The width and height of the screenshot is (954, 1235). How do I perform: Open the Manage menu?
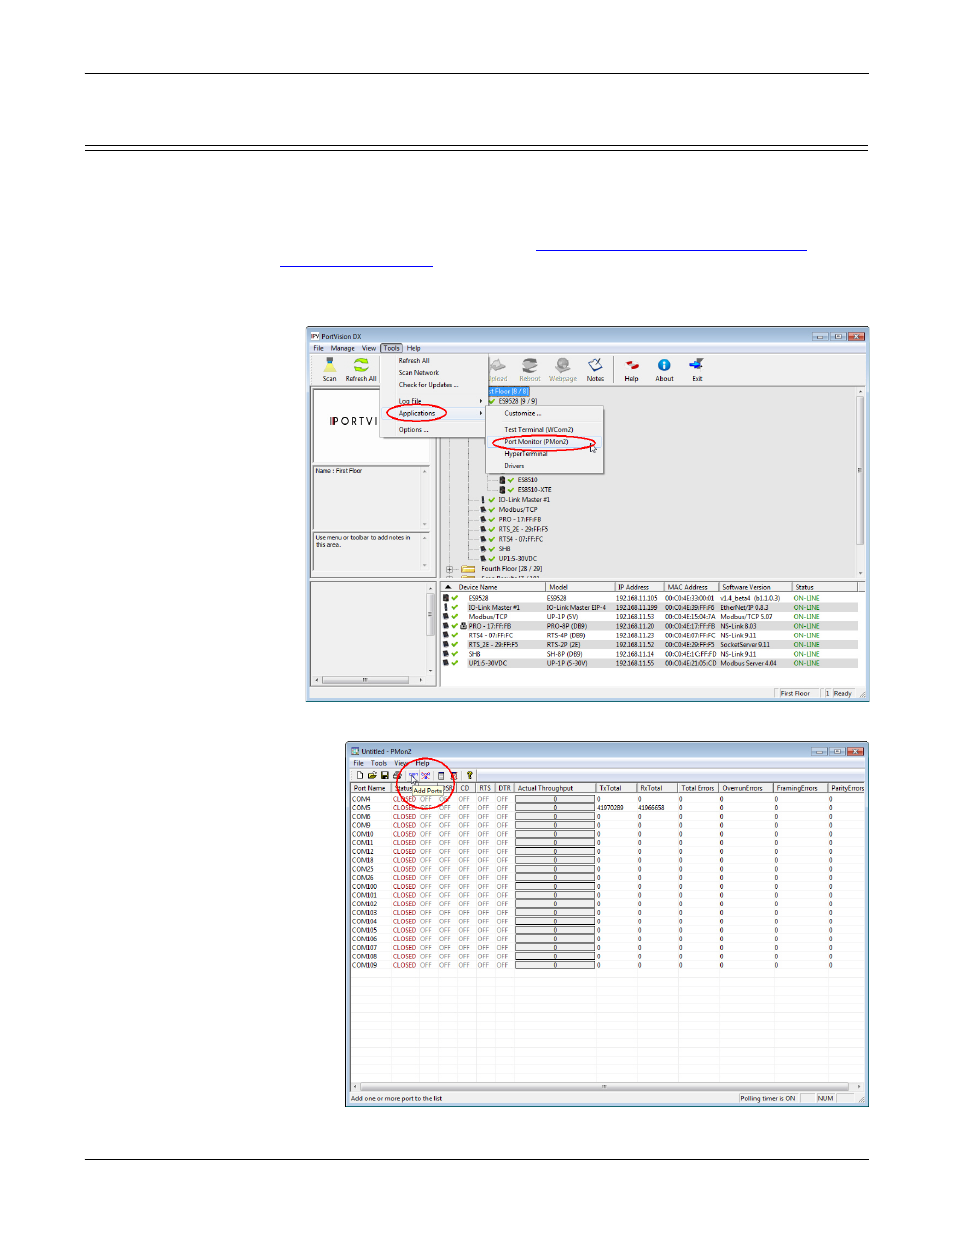coord(343,348)
